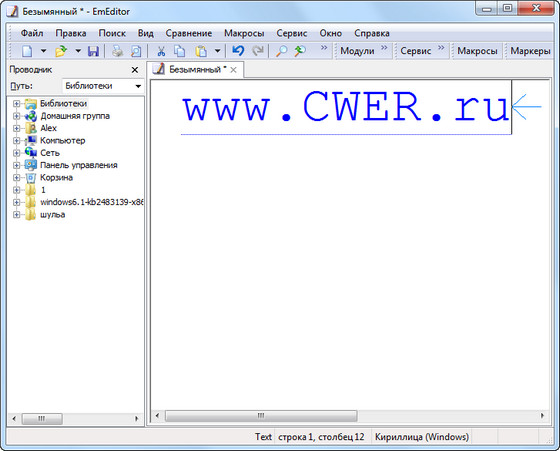Expand the Домашняя группа node

tap(16, 116)
